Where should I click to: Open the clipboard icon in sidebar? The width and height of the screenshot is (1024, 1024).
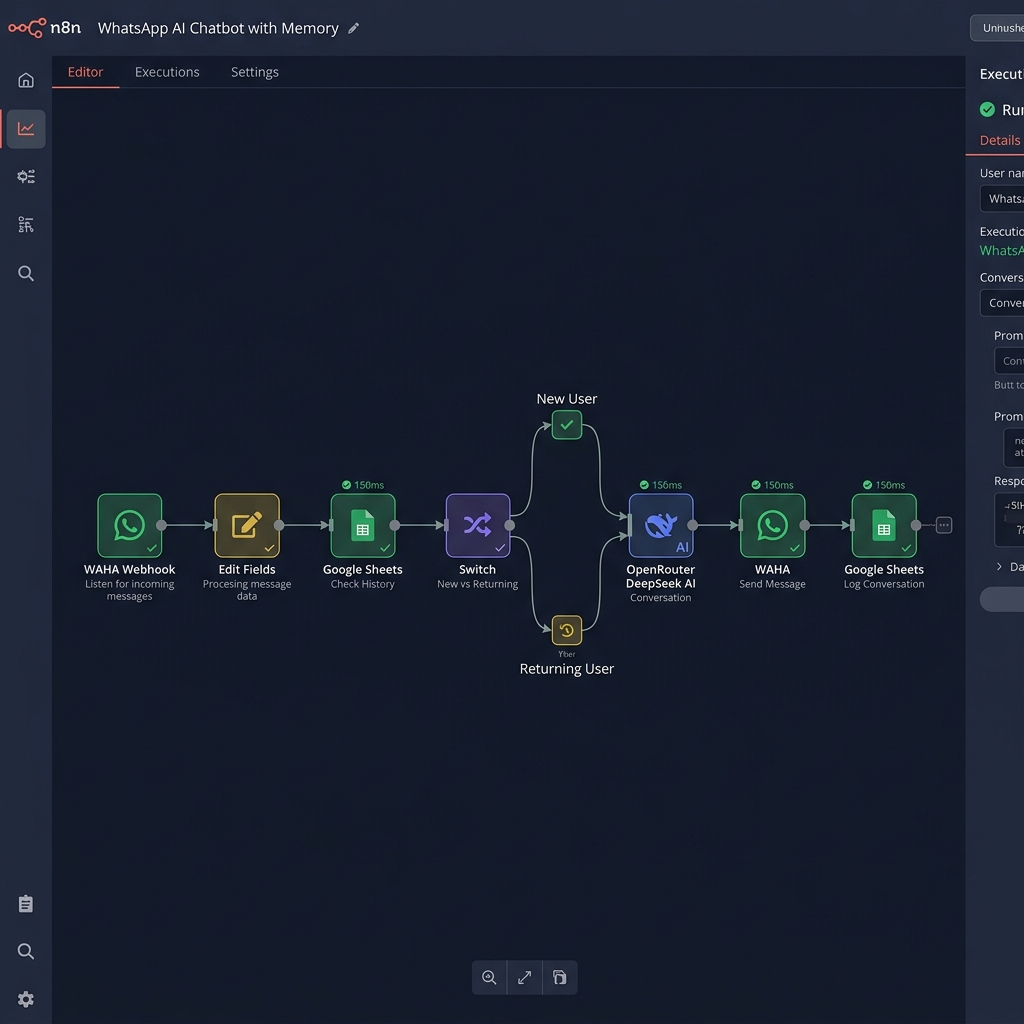(26, 904)
